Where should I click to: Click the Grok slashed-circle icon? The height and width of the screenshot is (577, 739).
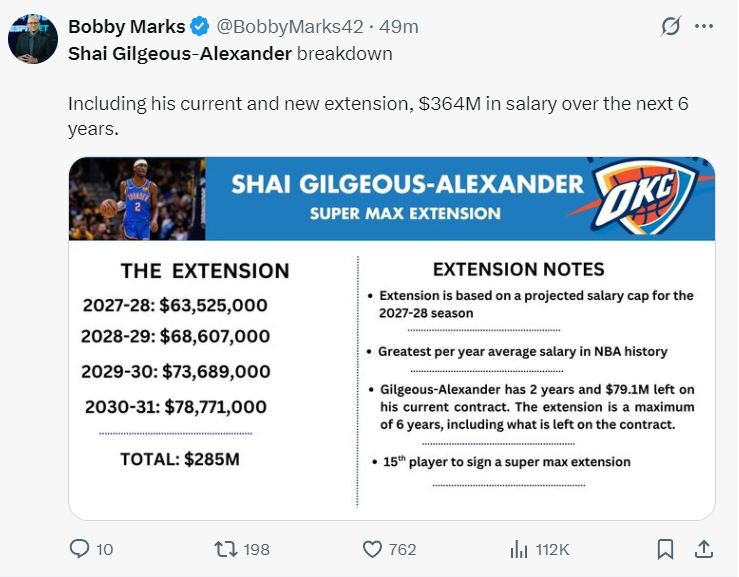coord(671,27)
